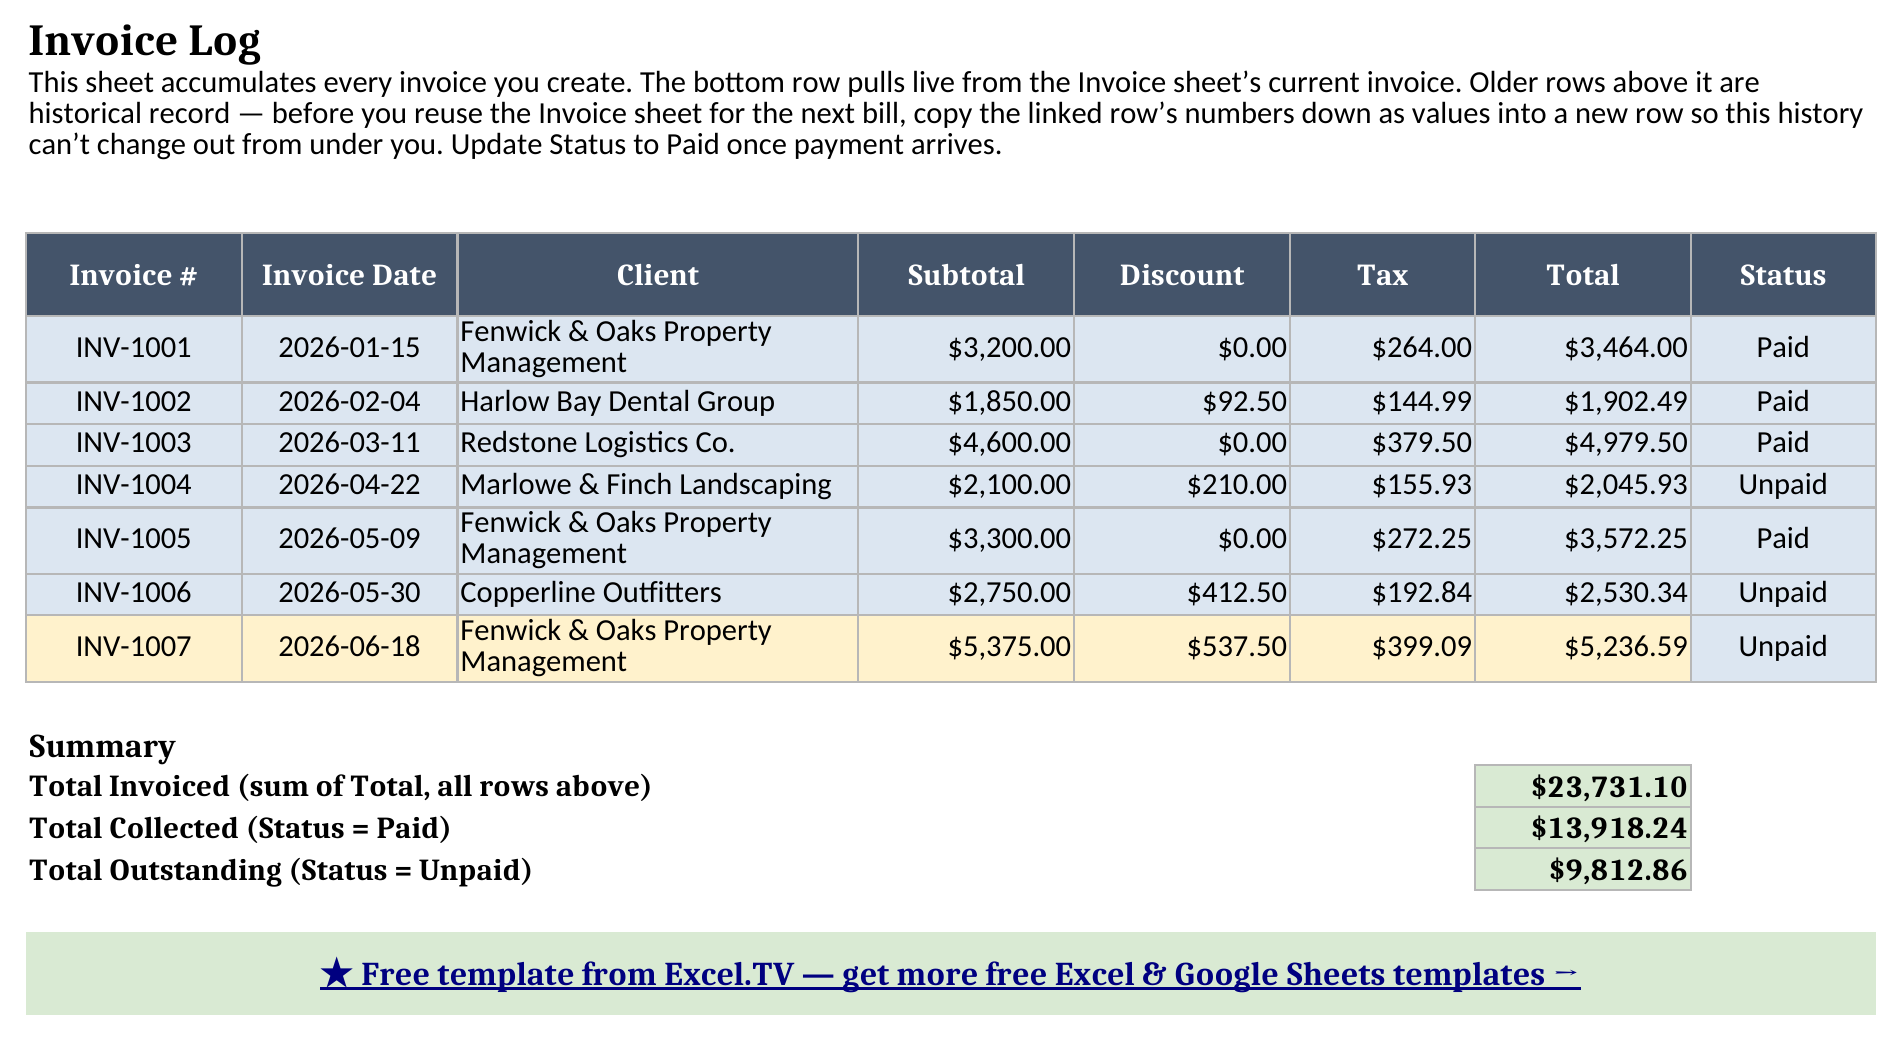This screenshot has width=1901, height=1039.
Task: Click the Paid status for INV-1001
Action: [x=1783, y=348]
